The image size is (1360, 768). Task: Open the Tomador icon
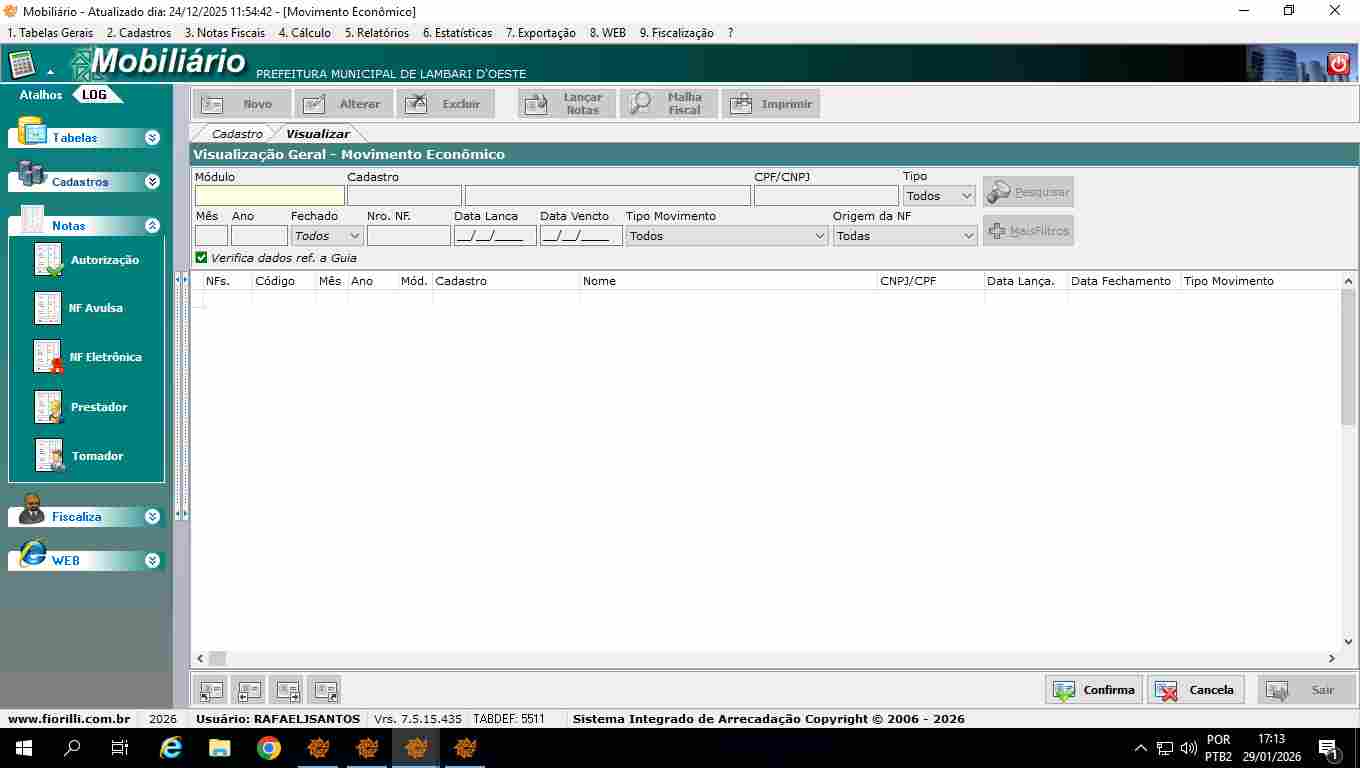[49, 456]
